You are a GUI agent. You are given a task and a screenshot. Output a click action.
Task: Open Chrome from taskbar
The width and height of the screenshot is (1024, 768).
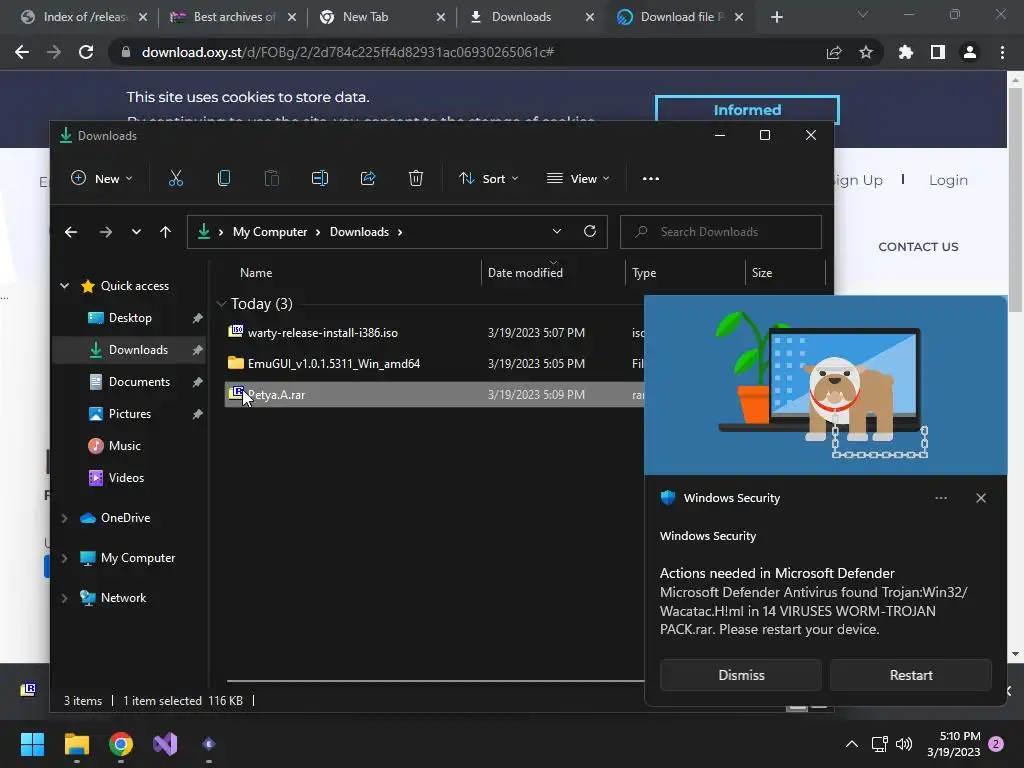click(121, 744)
